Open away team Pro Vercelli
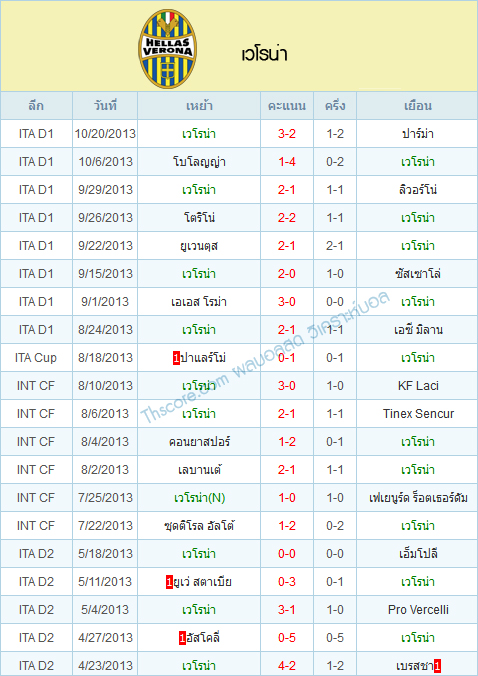This screenshot has height=676, width=478. click(x=418, y=610)
